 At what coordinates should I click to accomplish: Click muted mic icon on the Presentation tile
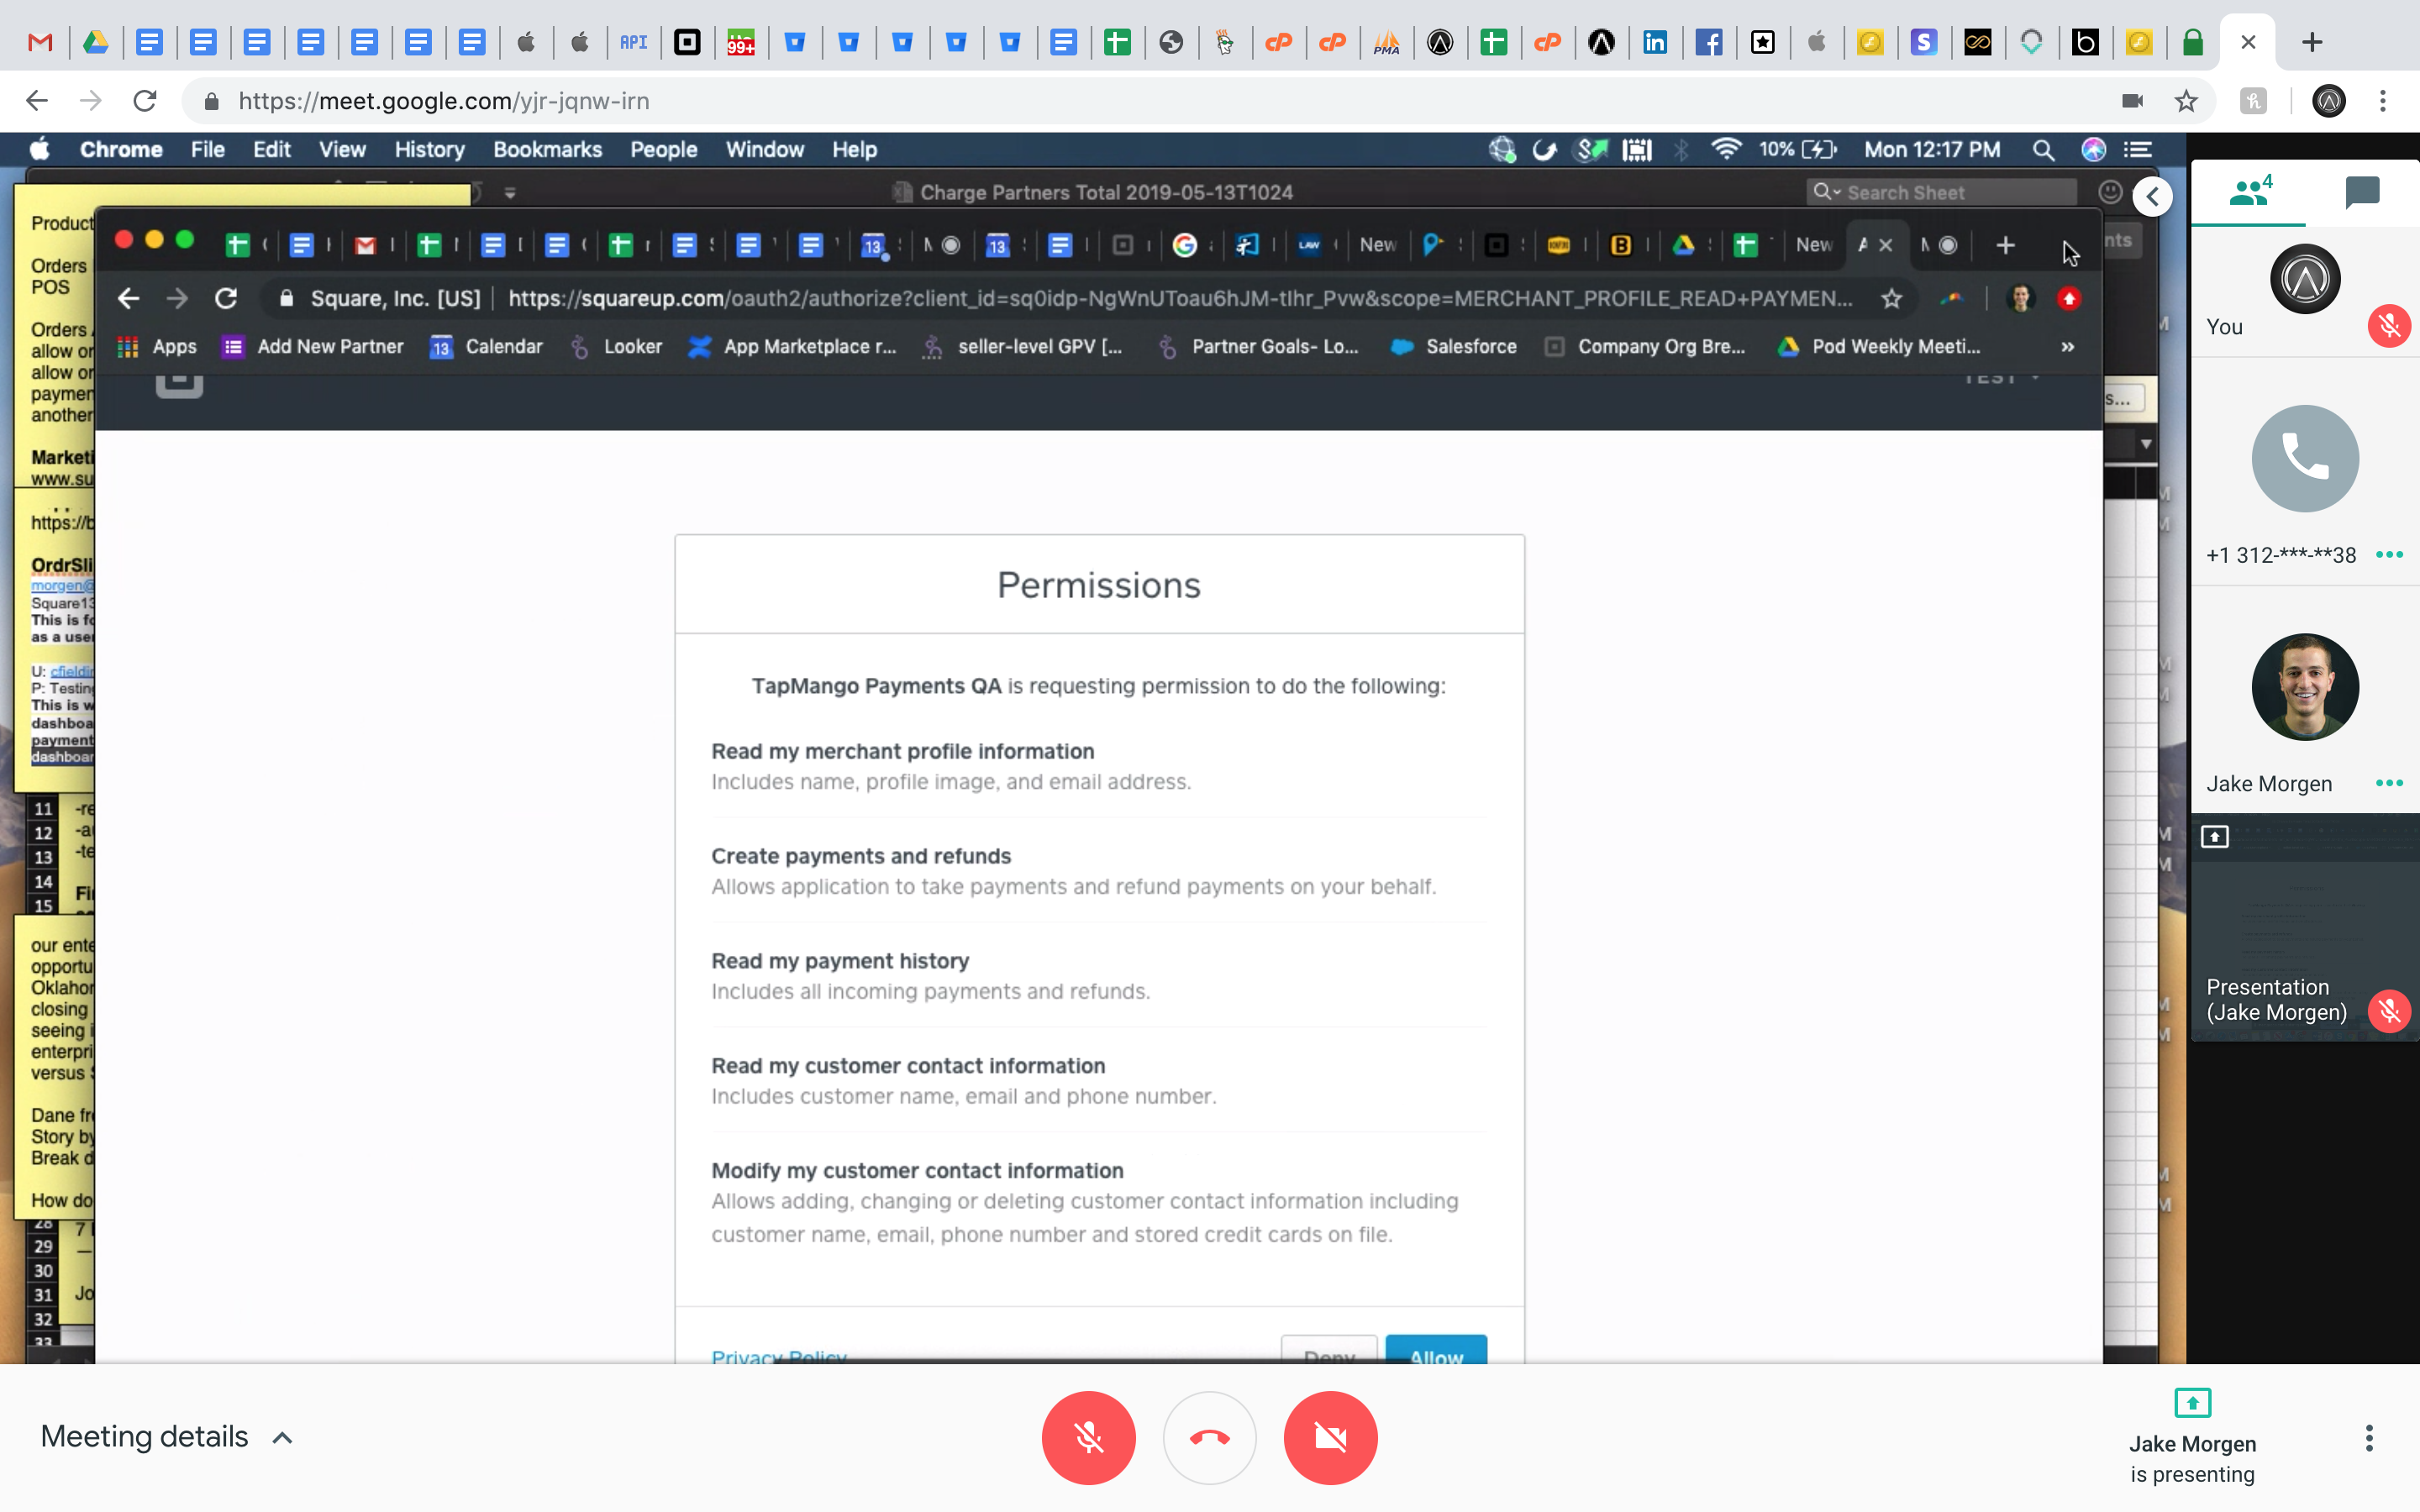[2389, 1011]
